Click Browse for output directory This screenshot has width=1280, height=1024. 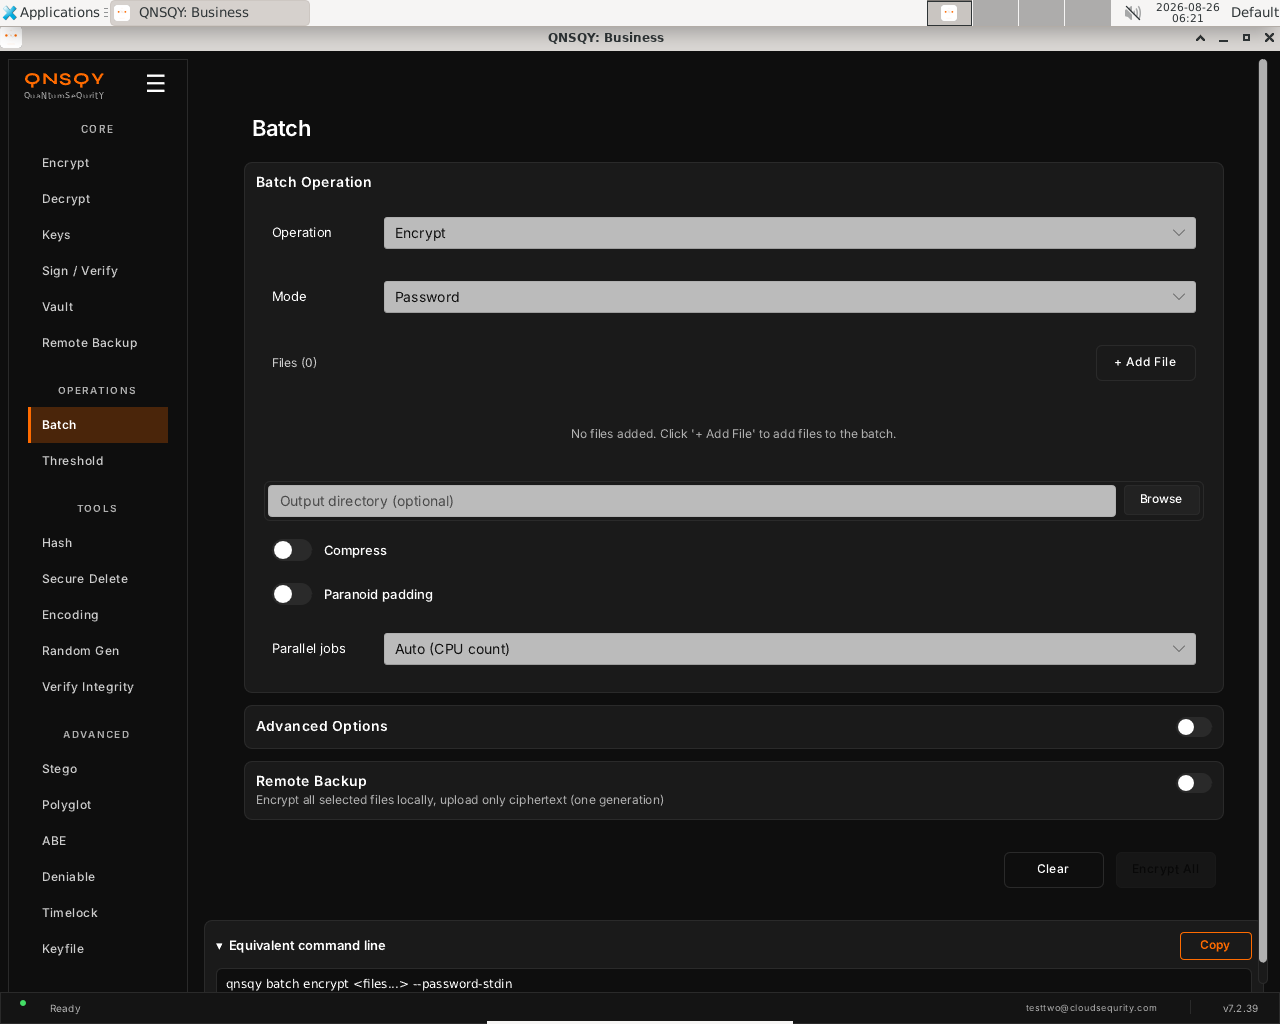(x=1161, y=499)
